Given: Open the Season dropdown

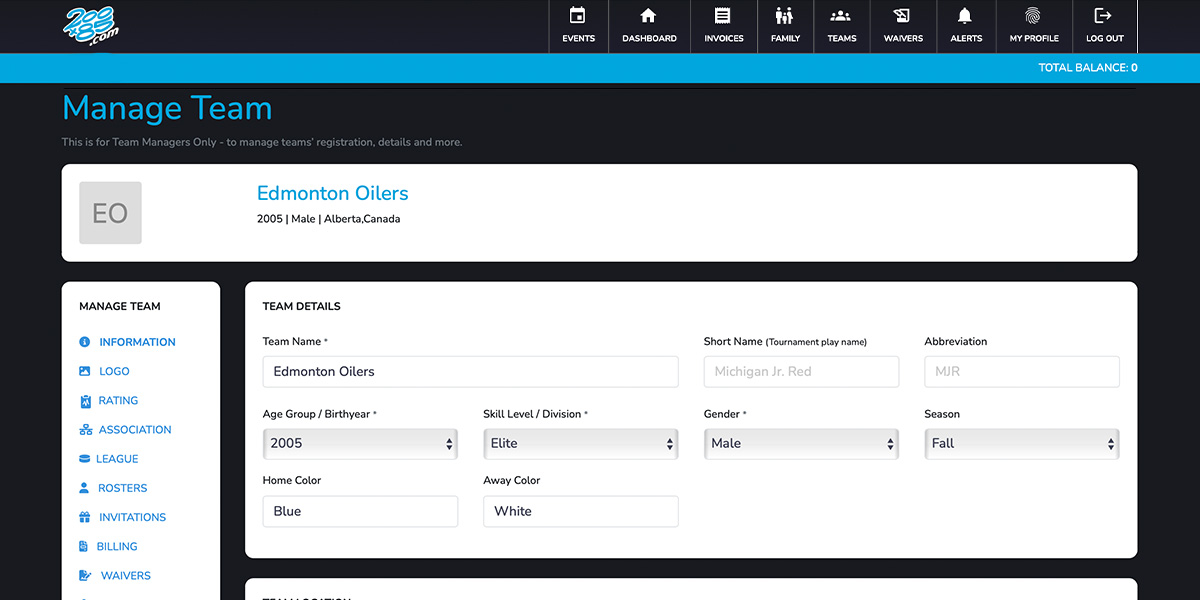Looking at the screenshot, I should click(x=1022, y=444).
